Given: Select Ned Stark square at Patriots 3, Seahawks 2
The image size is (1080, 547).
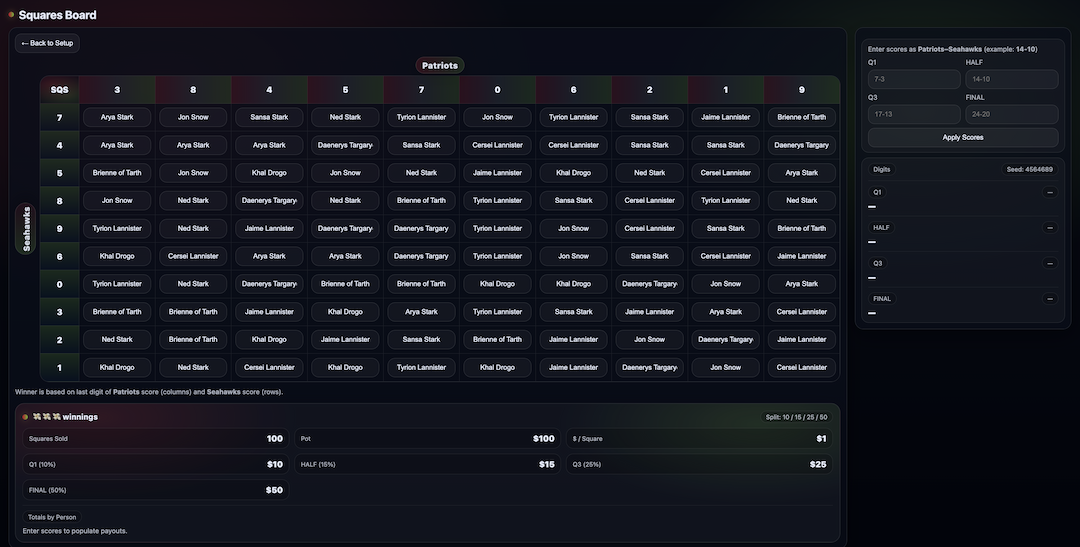Looking at the screenshot, I should [x=117, y=339].
